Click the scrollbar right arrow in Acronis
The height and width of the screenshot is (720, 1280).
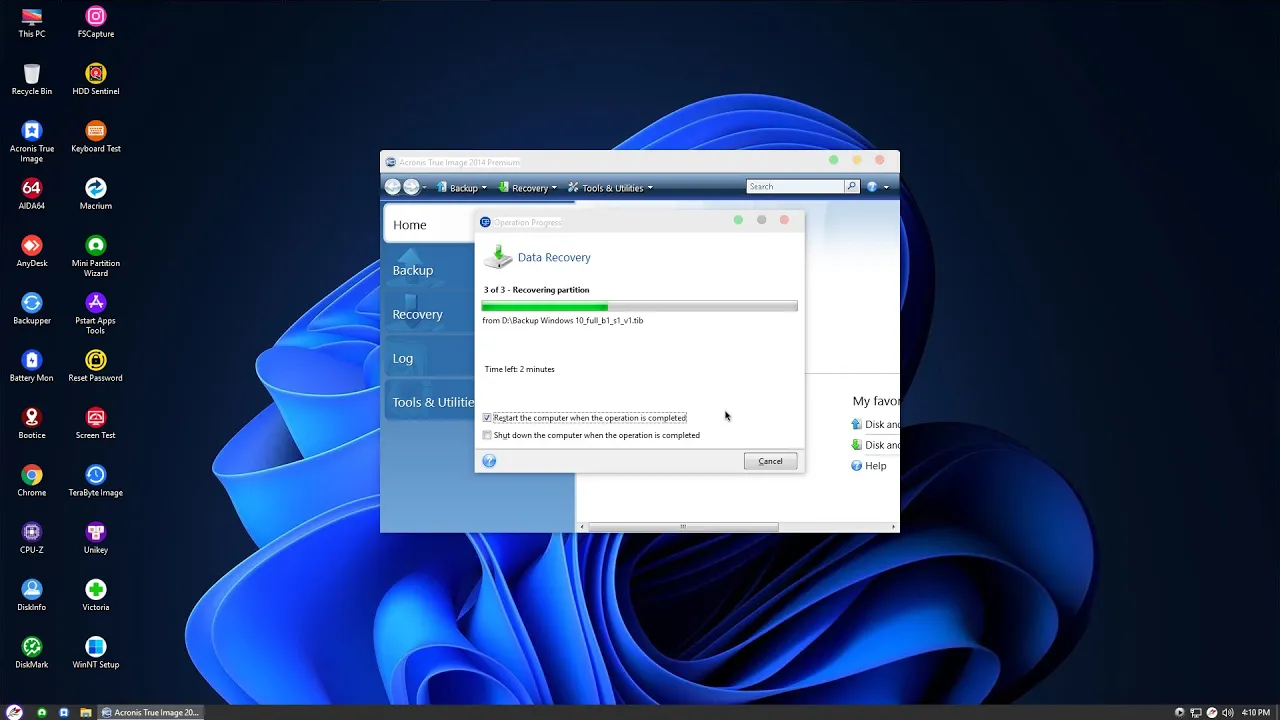point(894,527)
